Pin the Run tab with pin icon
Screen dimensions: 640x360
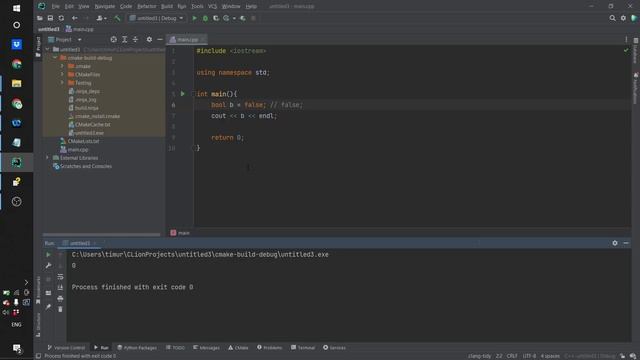[x=48, y=307]
